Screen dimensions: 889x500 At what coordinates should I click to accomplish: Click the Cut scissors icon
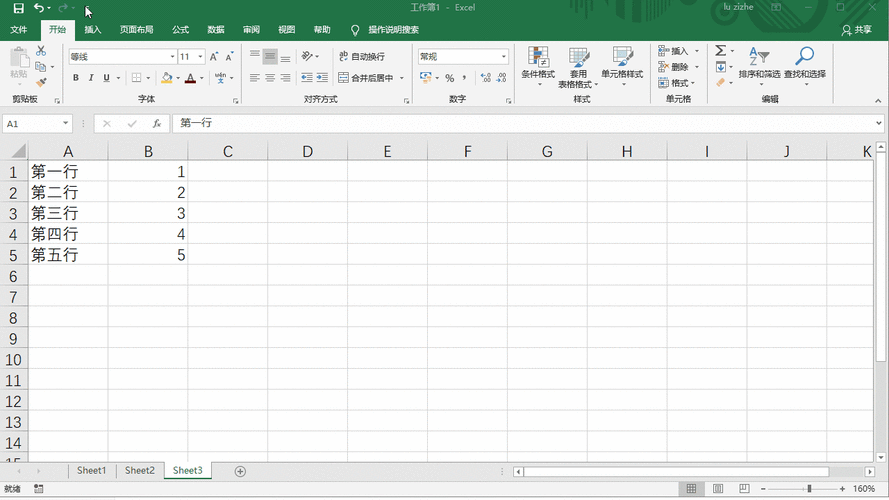[x=41, y=51]
